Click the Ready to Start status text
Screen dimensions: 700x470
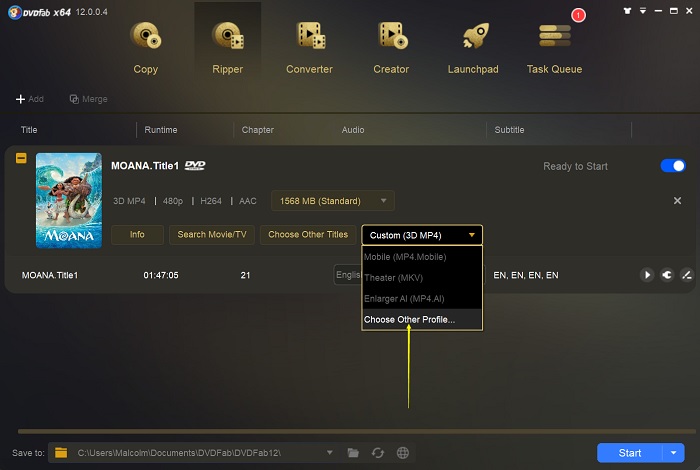[x=575, y=166]
